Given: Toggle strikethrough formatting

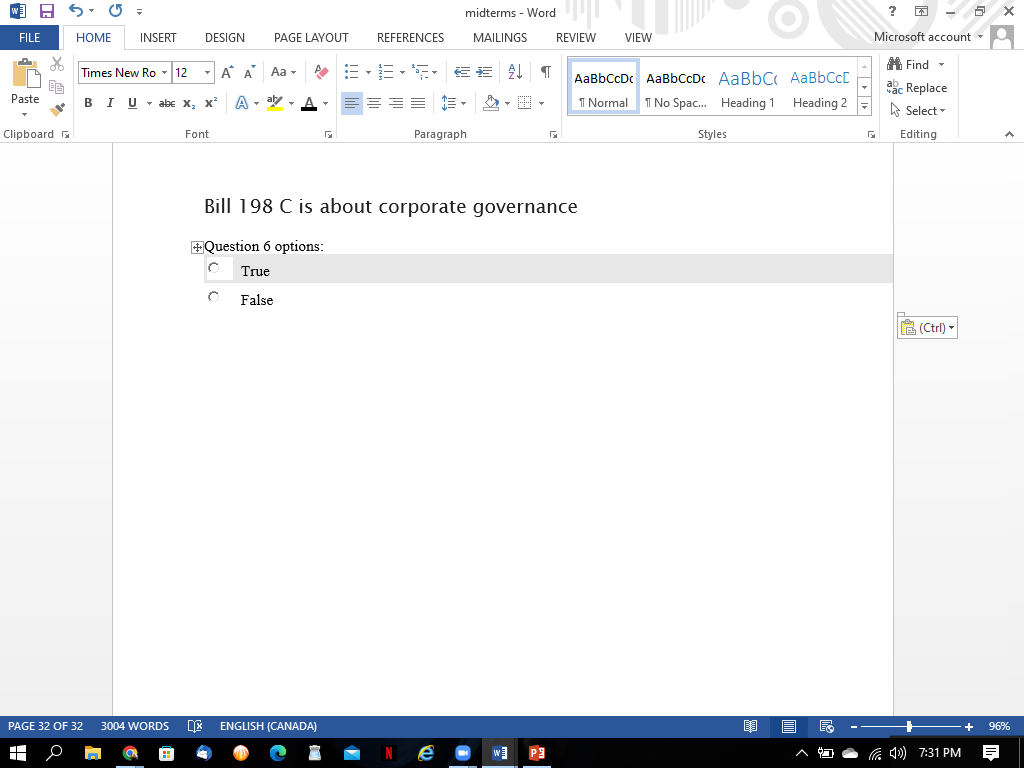Looking at the screenshot, I should [x=166, y=102].
